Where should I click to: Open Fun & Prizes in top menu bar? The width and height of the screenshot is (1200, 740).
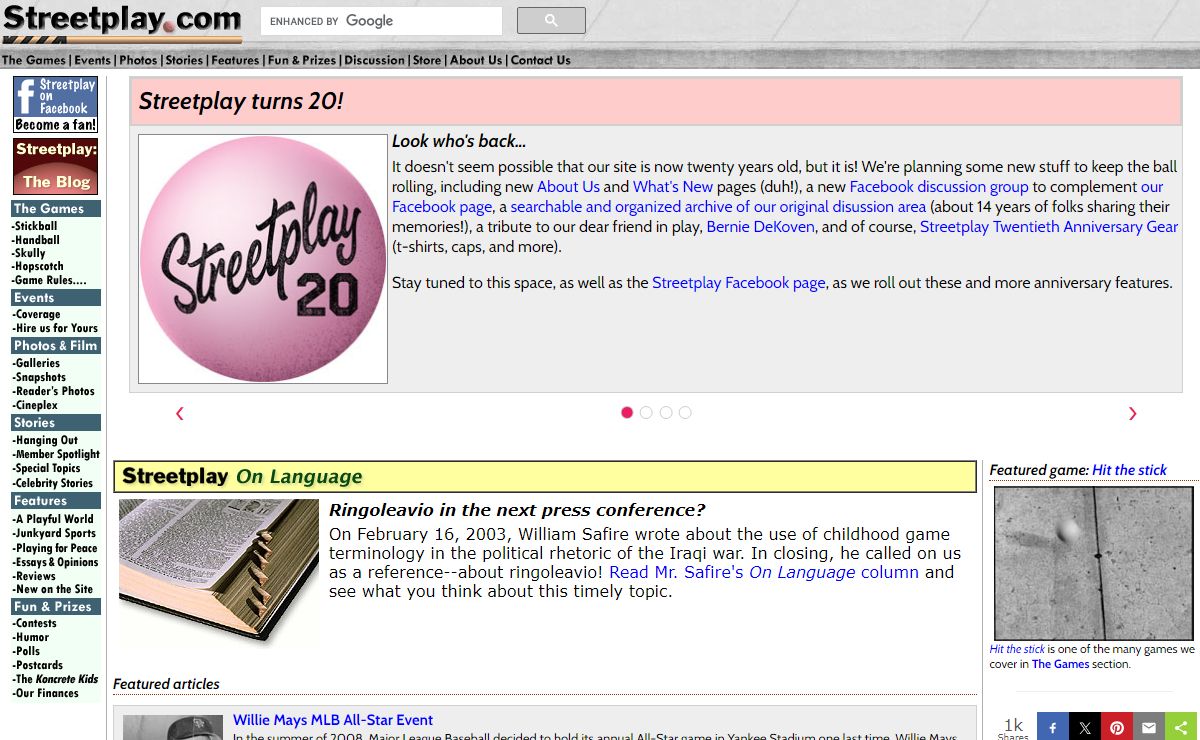(302, 60)
